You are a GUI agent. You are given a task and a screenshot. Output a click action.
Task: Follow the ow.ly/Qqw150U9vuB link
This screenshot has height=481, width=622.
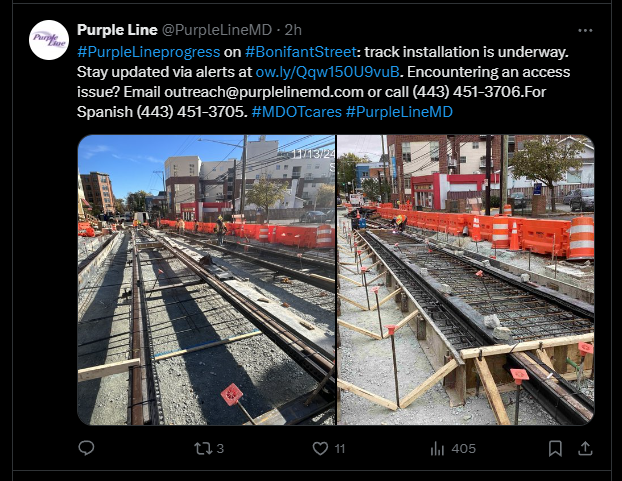pyautogui.click(x=327, y=72)
